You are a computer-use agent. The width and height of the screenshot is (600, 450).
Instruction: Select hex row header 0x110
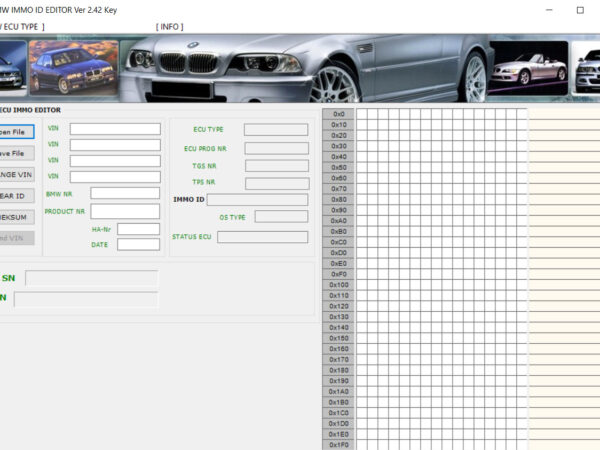(338, 296)
